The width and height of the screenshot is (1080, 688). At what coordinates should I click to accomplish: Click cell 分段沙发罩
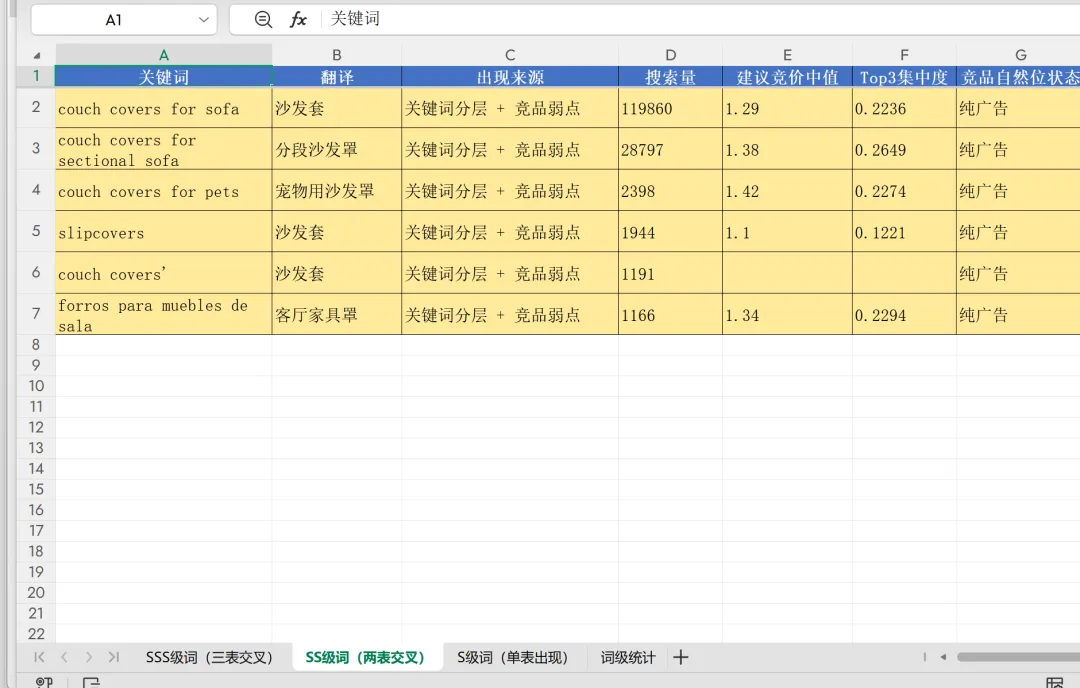click(337, 149)
